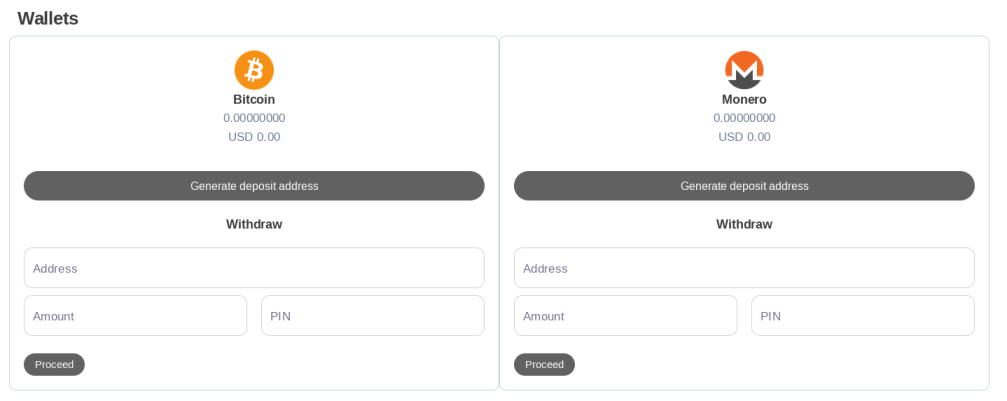Click the Monero USD 0.00 value
This screenshot has width=1007, height=401.
pyautogui.click(x=744, y=137)
